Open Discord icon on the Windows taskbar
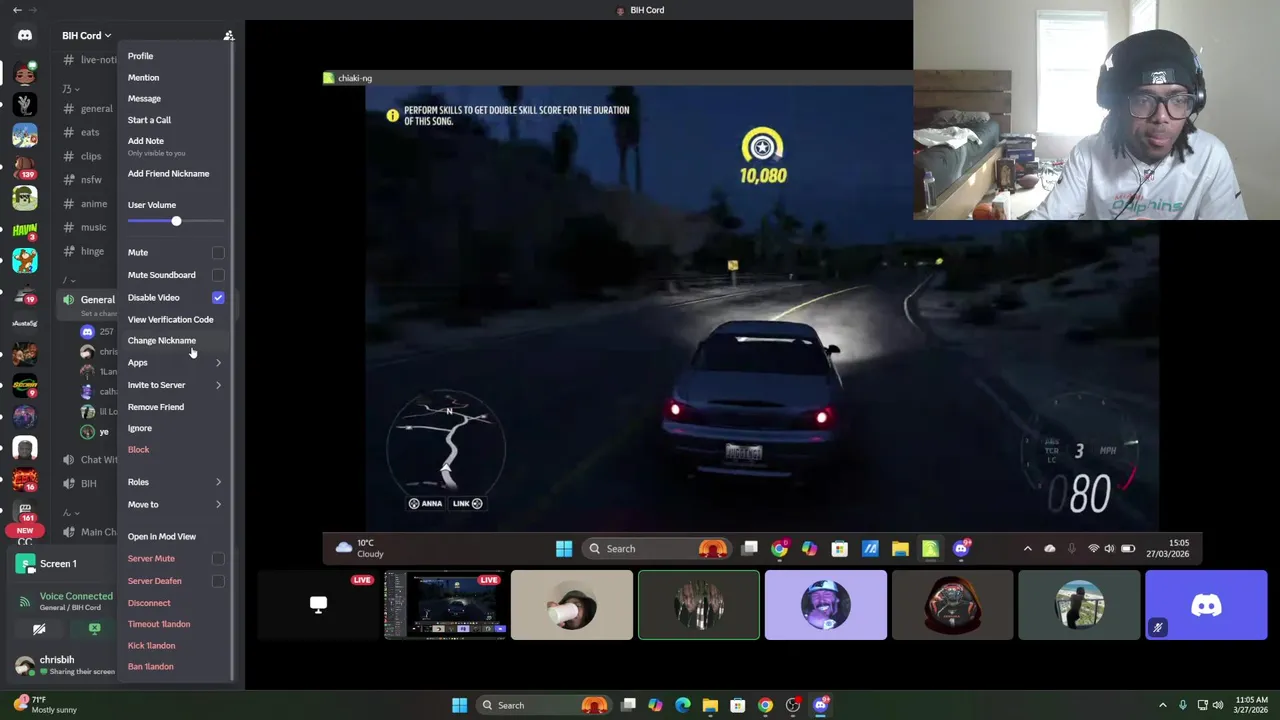The height and width of the screenshot is (720, 1280). [820, 705]
